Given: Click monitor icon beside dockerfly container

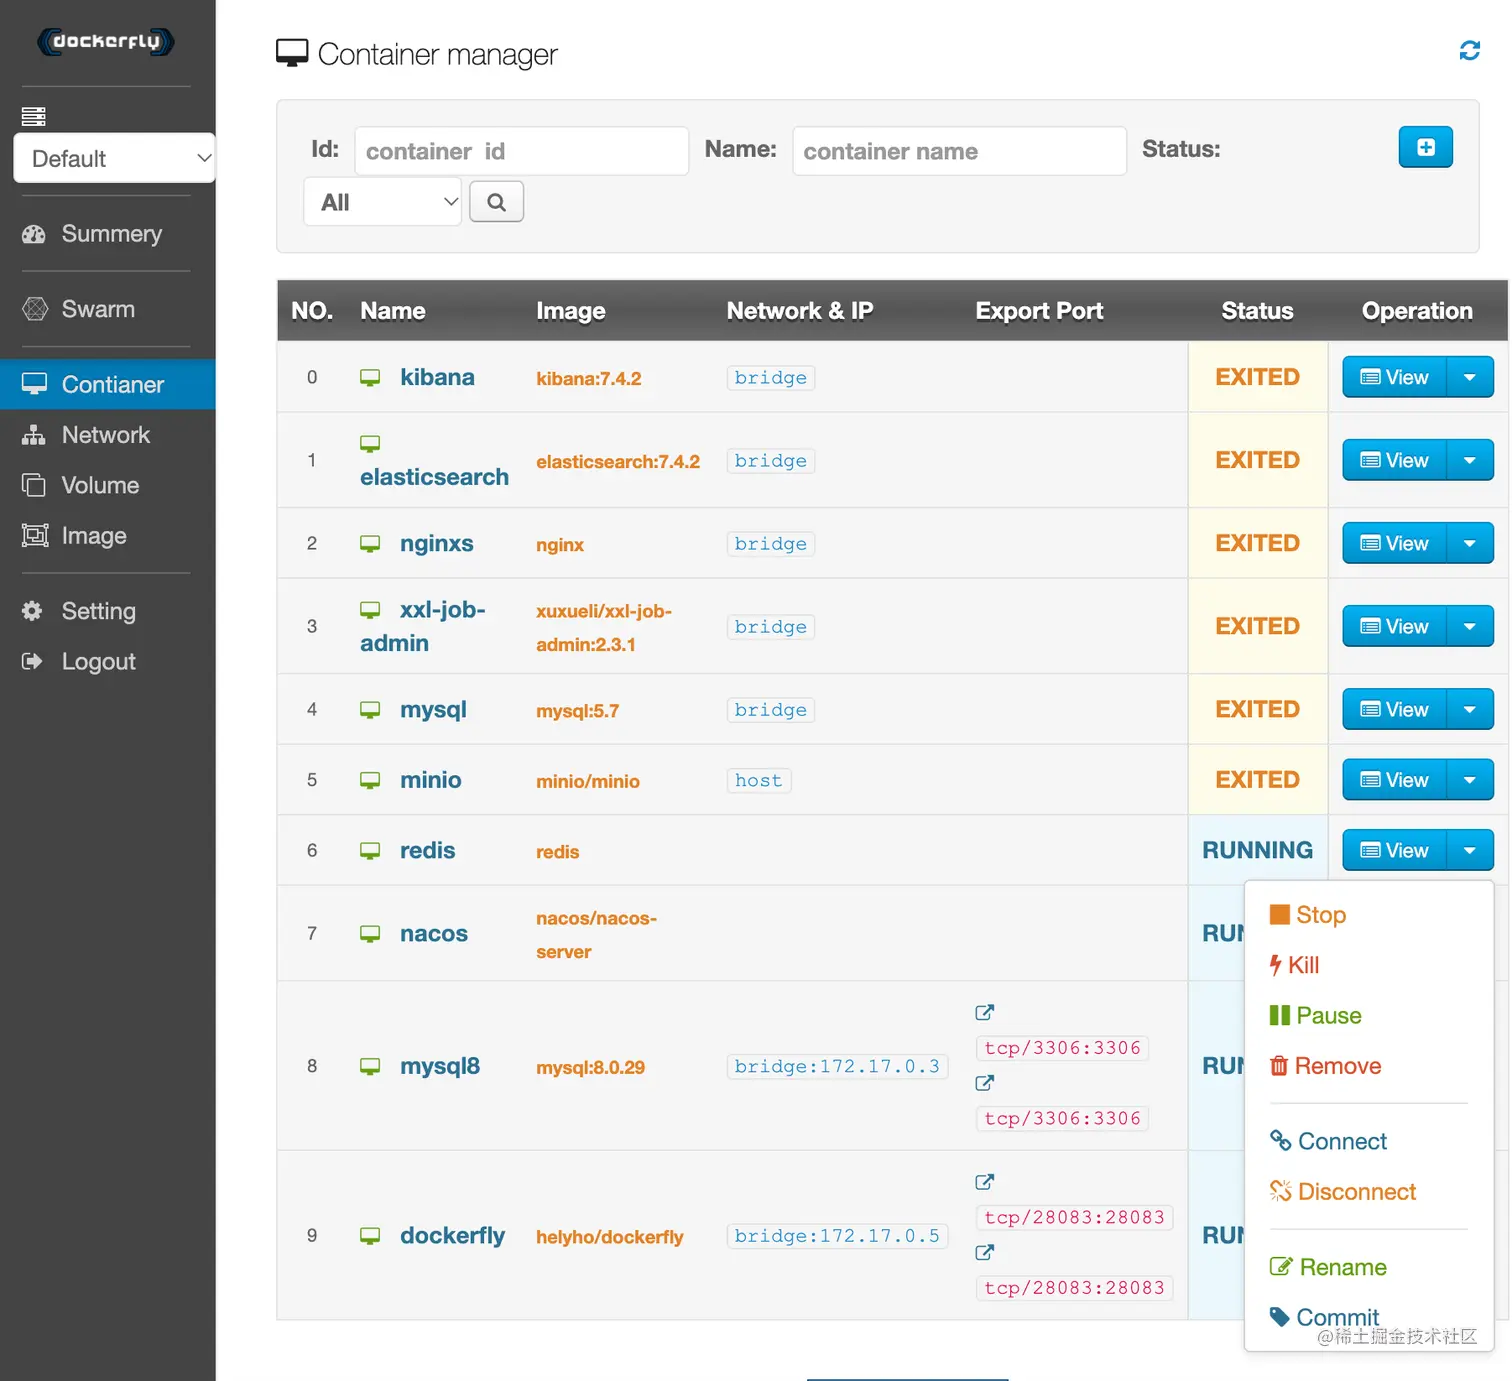Looking at the screenshot, I should [370, 1235].
